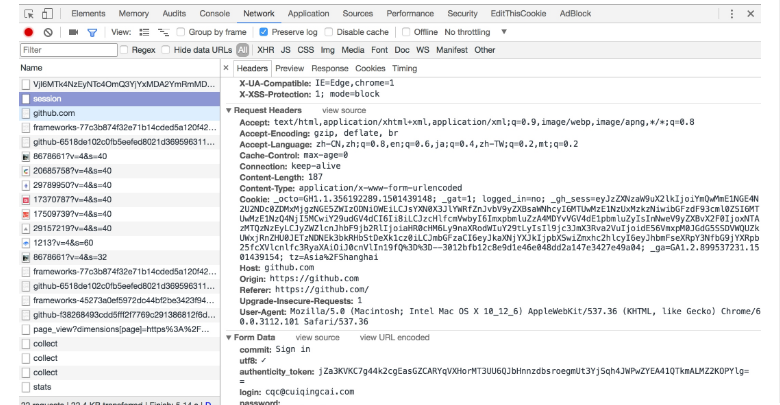Open the Security panel tab

click(x=462, y=14)
